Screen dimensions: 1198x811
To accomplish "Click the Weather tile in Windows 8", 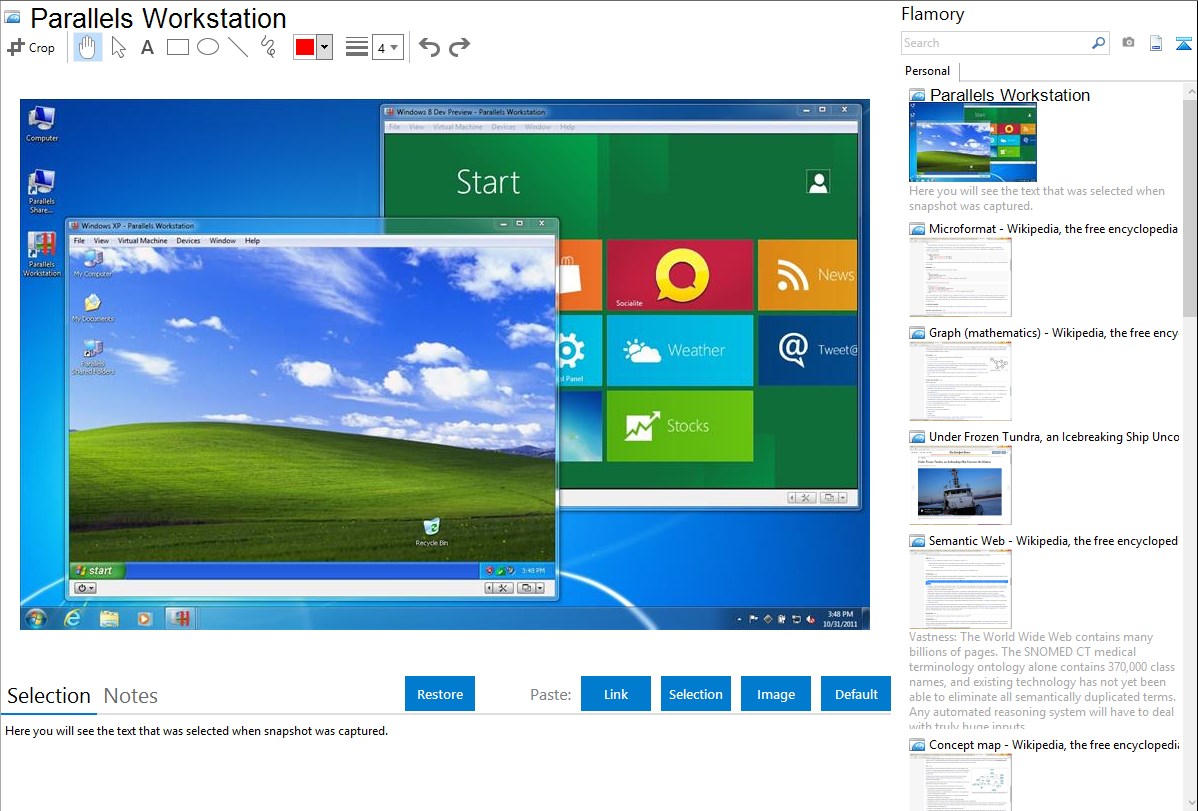I will click(680, 350).
